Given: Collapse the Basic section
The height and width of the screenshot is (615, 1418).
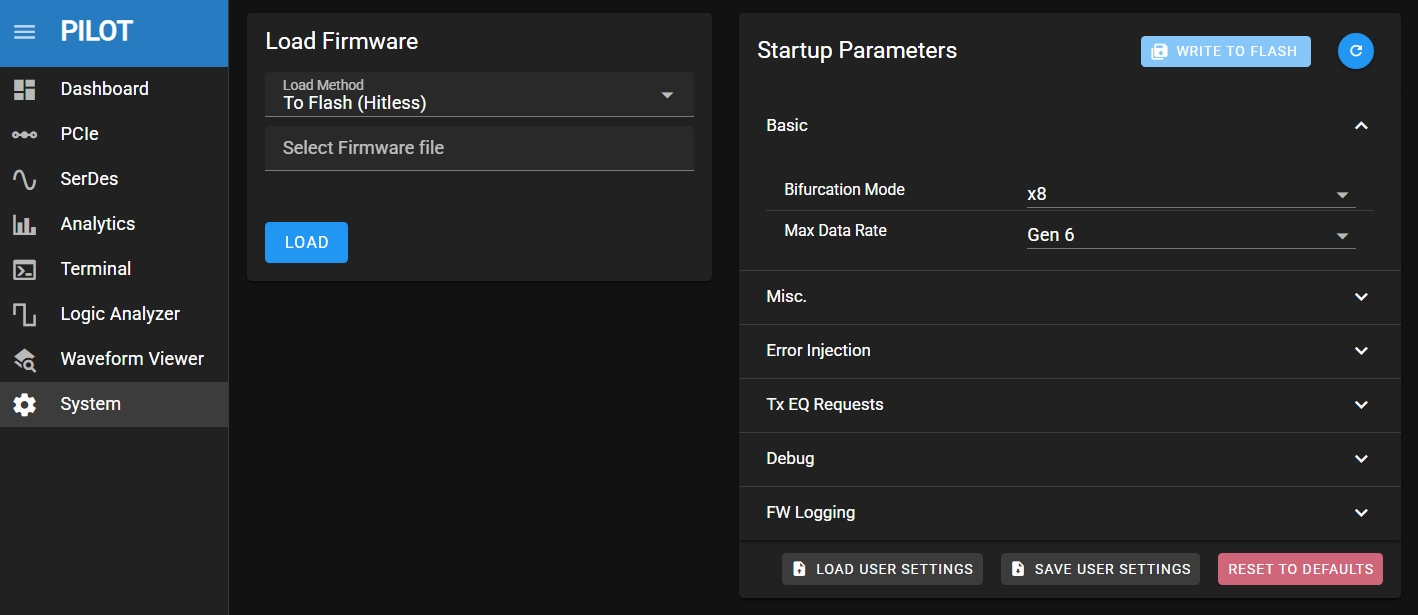Looking at the screenshot, I should point(1360,126).
